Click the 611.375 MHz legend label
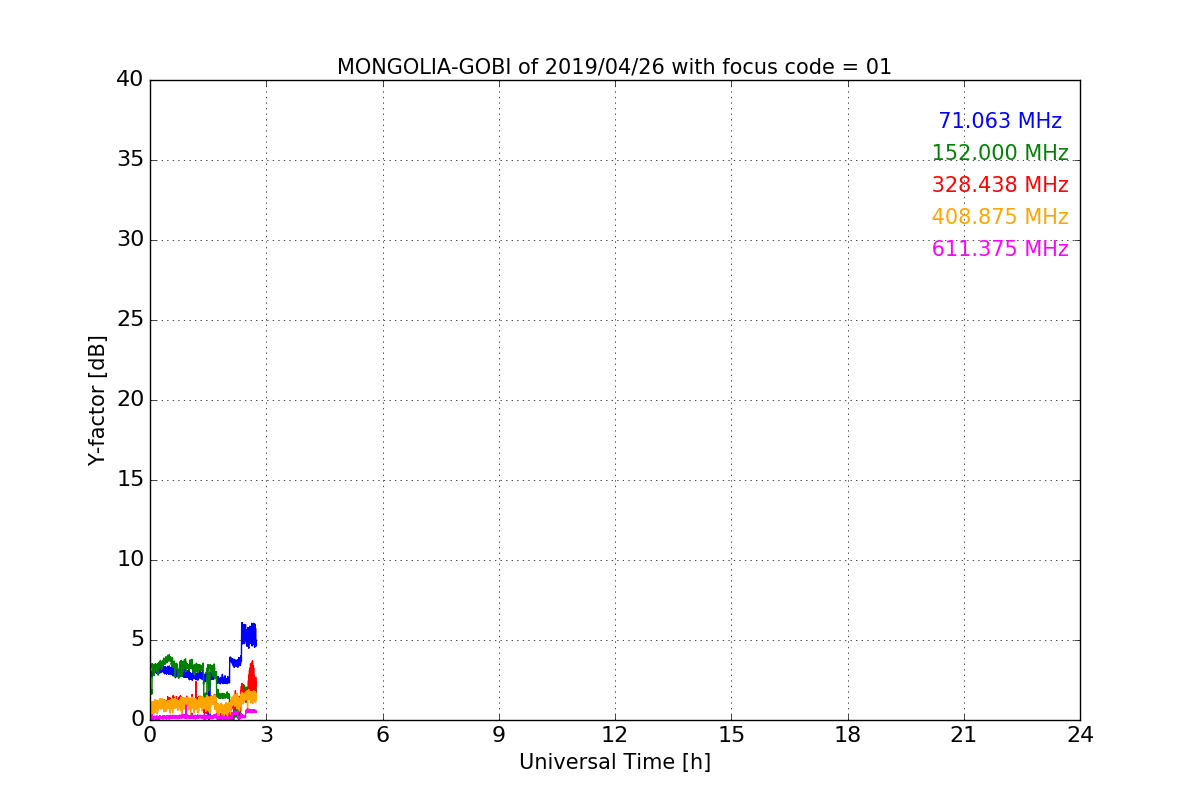The width and height of the screenshot is (1200, 800). tap(1000, 249)
